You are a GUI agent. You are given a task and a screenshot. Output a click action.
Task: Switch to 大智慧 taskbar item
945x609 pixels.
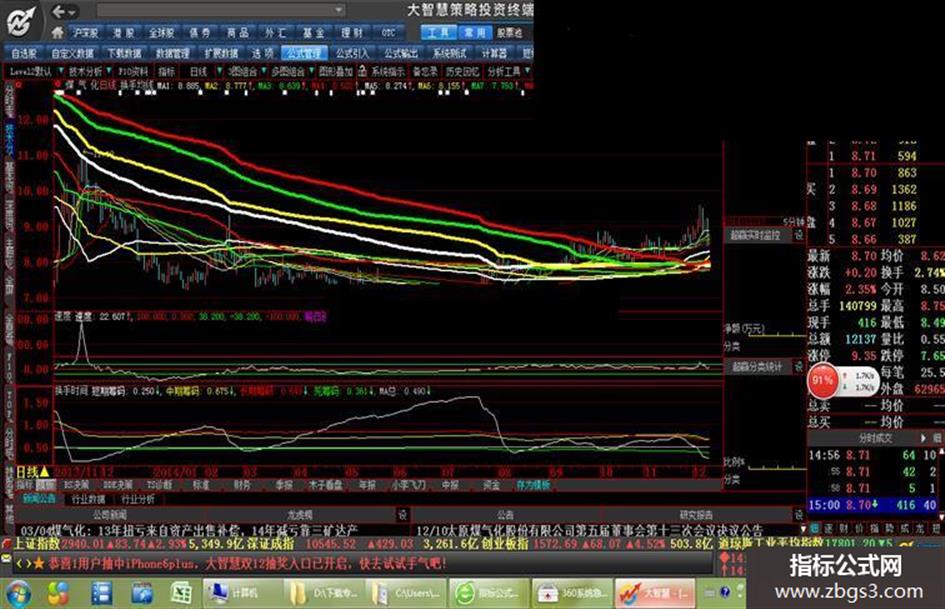coord(655,593)
